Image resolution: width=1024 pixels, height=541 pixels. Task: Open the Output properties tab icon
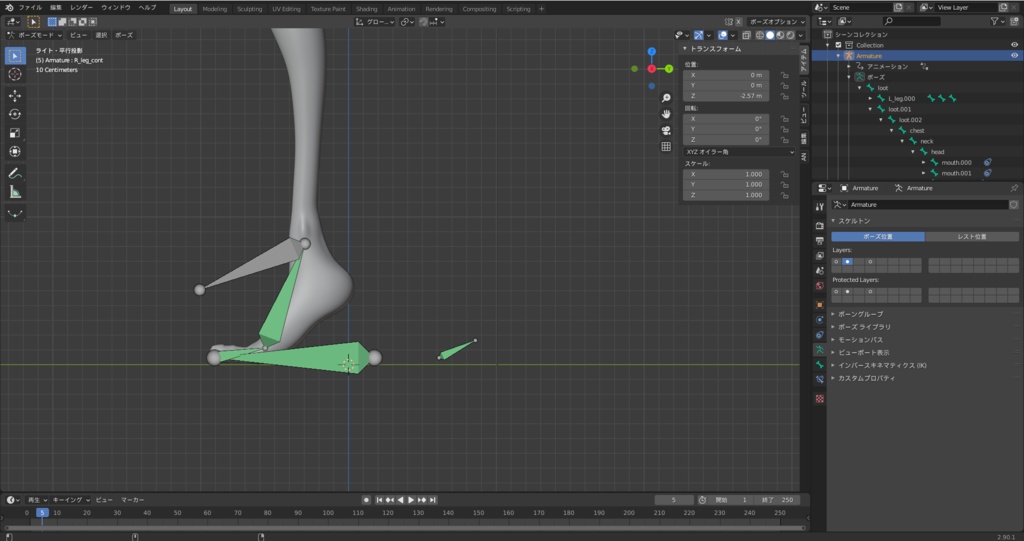[x=820, y=241]
